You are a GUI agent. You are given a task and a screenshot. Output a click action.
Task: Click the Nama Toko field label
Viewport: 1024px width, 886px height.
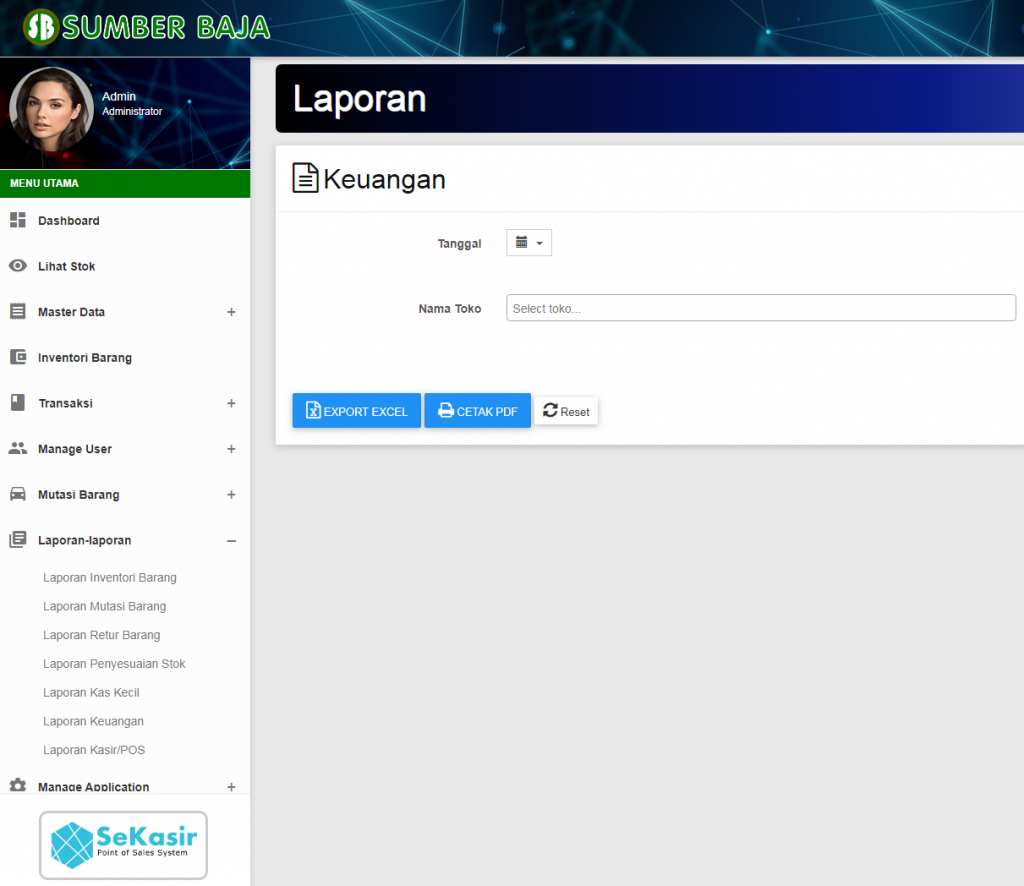pyautogui.click(x=450, y=309)
